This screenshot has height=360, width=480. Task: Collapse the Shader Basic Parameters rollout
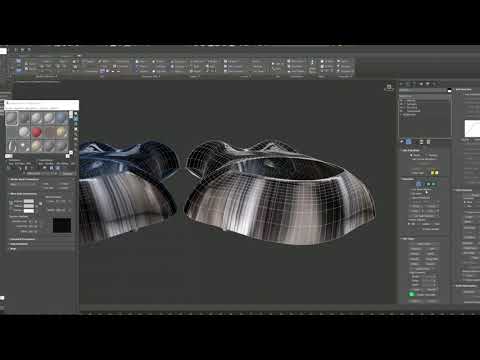(24, 179)
